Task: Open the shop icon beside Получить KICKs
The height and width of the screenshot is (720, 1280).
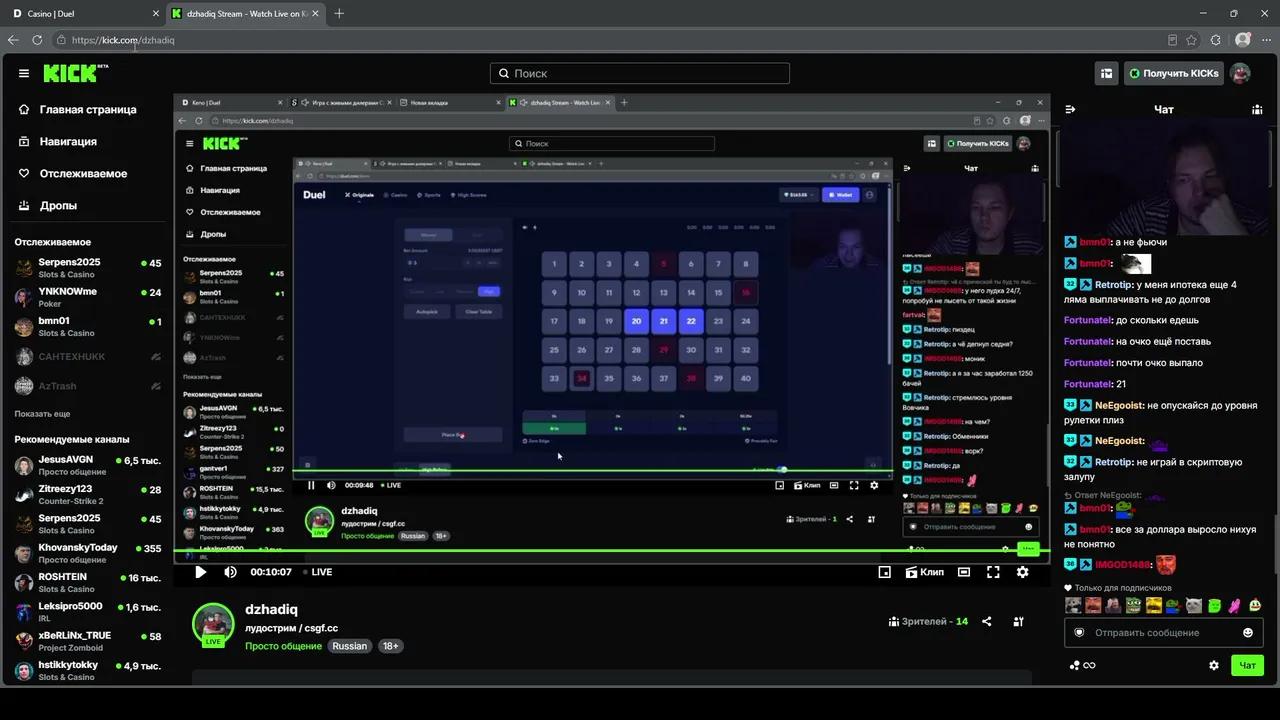Action: pos(1106,73)
